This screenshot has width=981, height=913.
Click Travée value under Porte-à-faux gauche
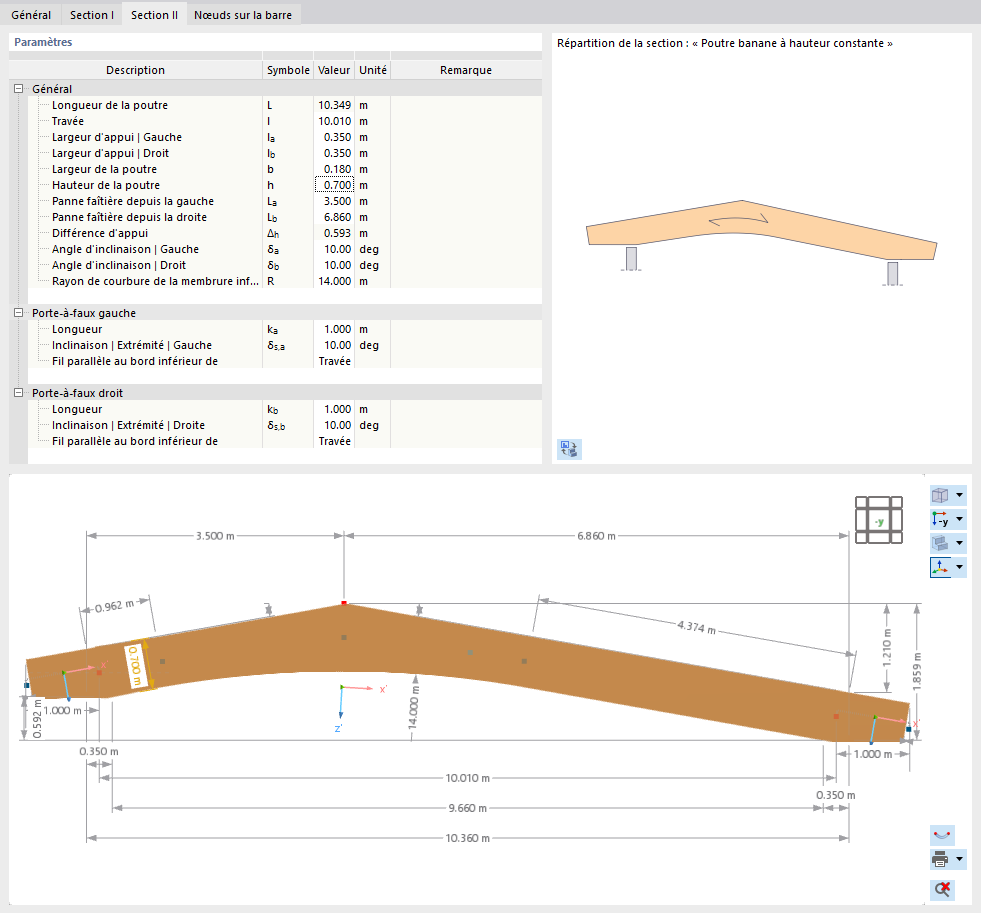pos(334,361)
